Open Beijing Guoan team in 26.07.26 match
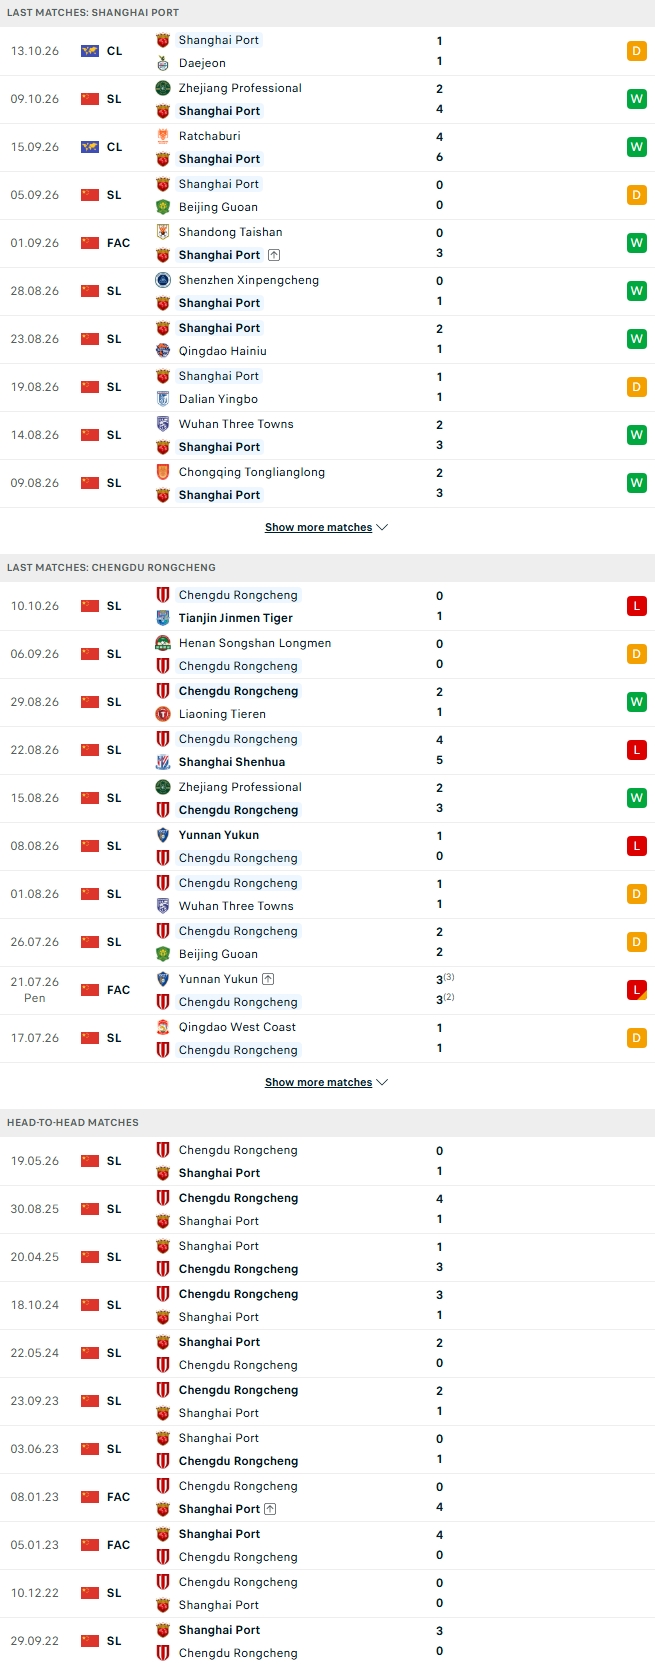This screenshot has width=655, height=1664. point(218,954)
